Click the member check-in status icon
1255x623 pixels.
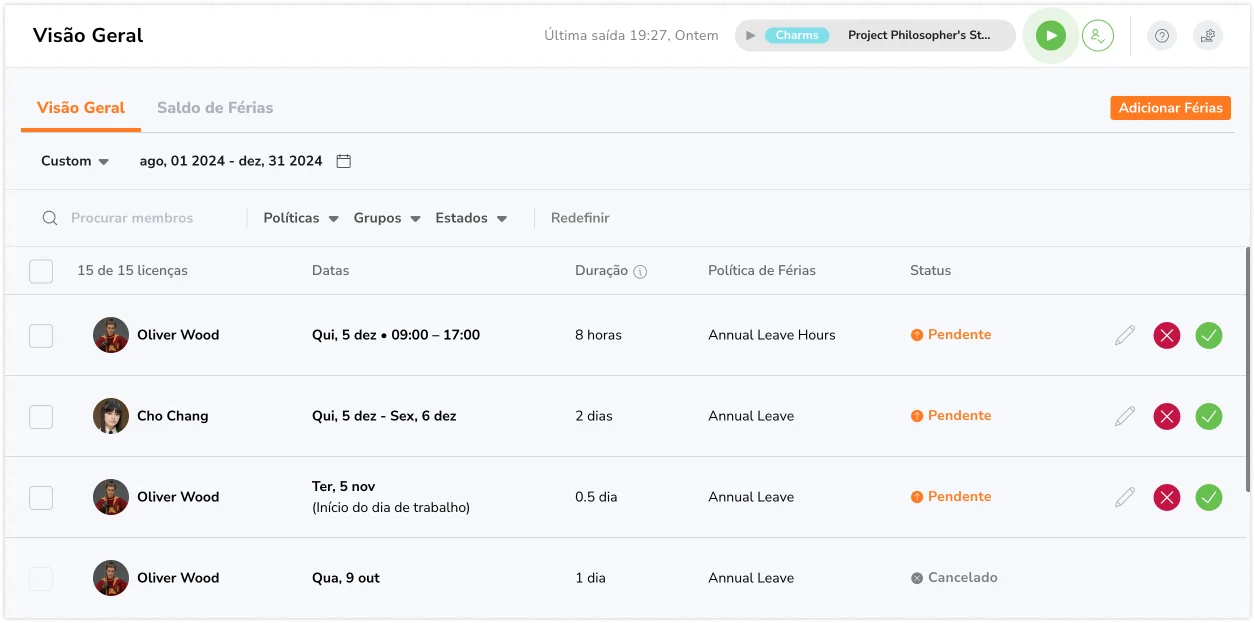pyautogui.click(x=1098, y=36)
